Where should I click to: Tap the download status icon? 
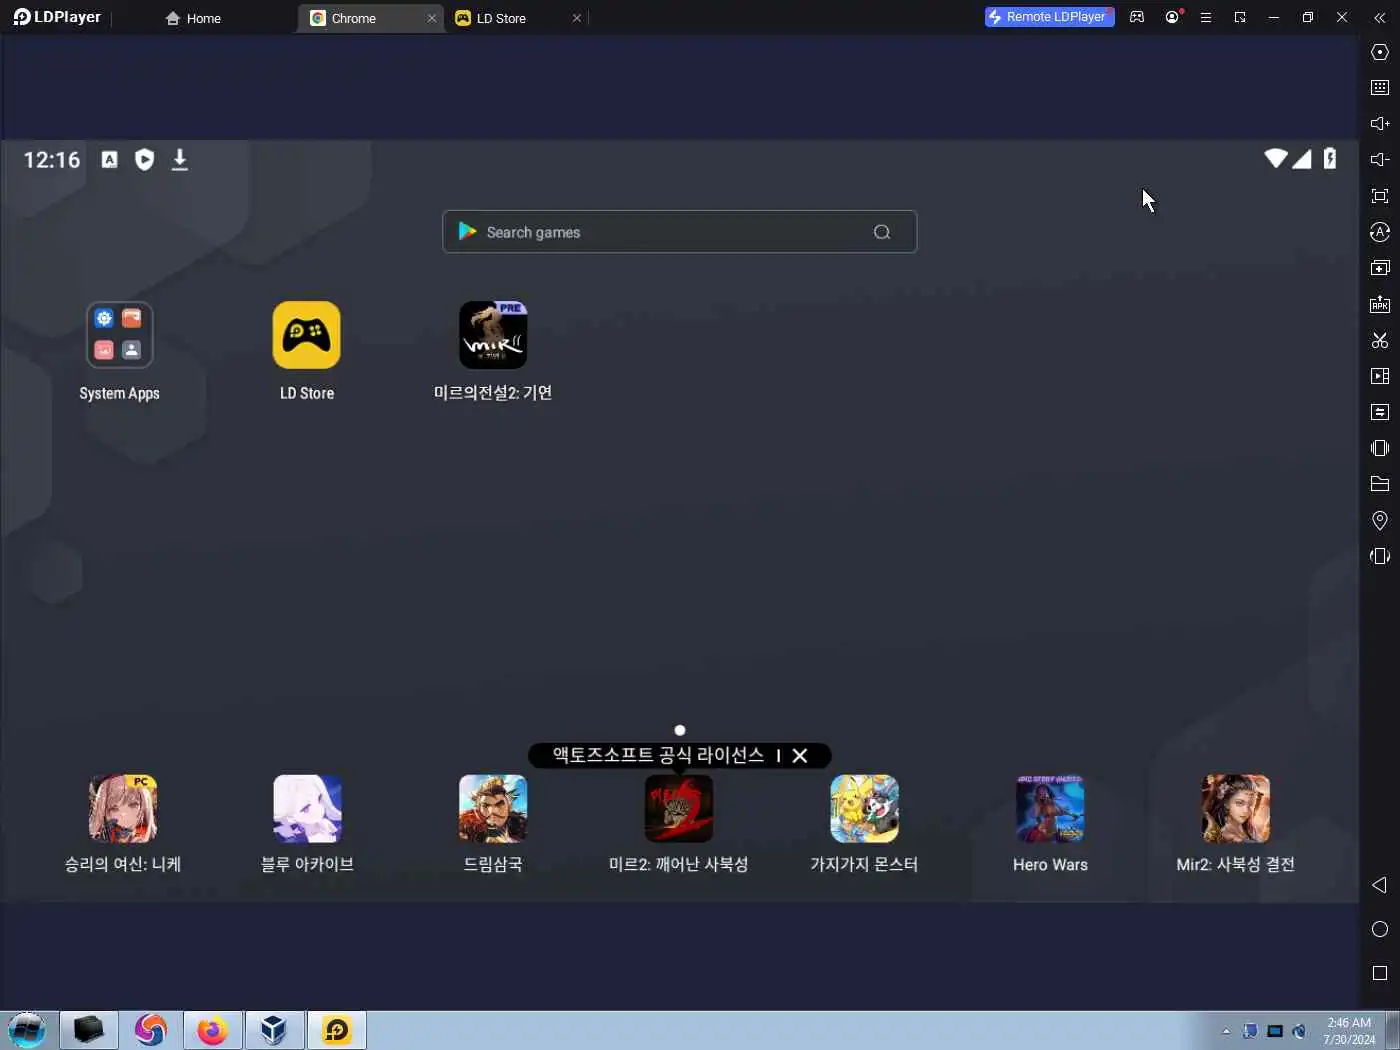(x=180, y=160)
